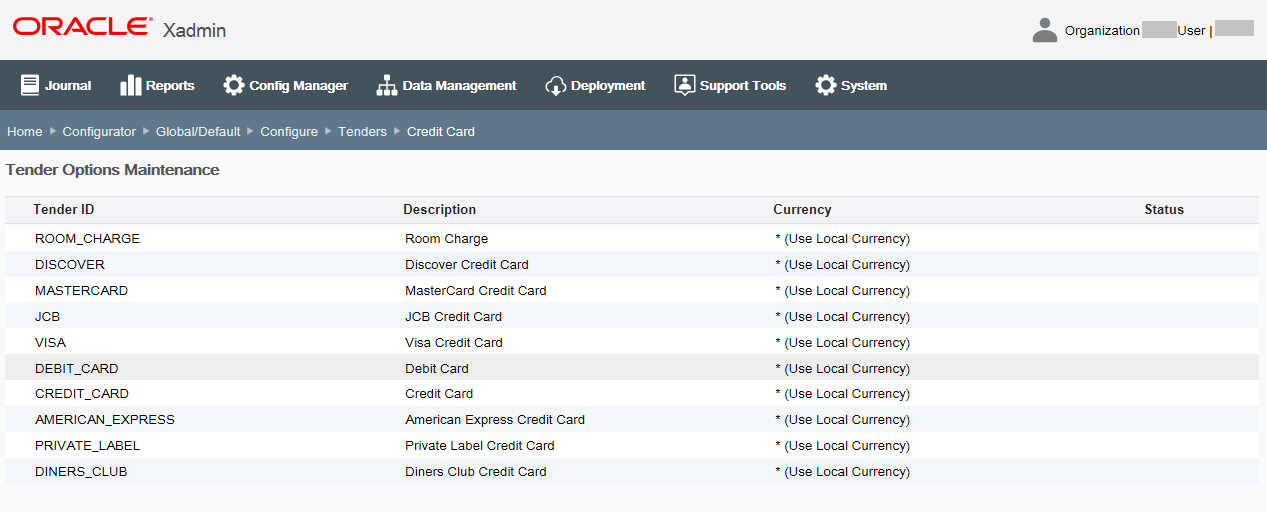Image resolution: width=1267 pixels, height=512 pixels.
Task: Click the Oracle logo
Action: [x=83, y=26]
